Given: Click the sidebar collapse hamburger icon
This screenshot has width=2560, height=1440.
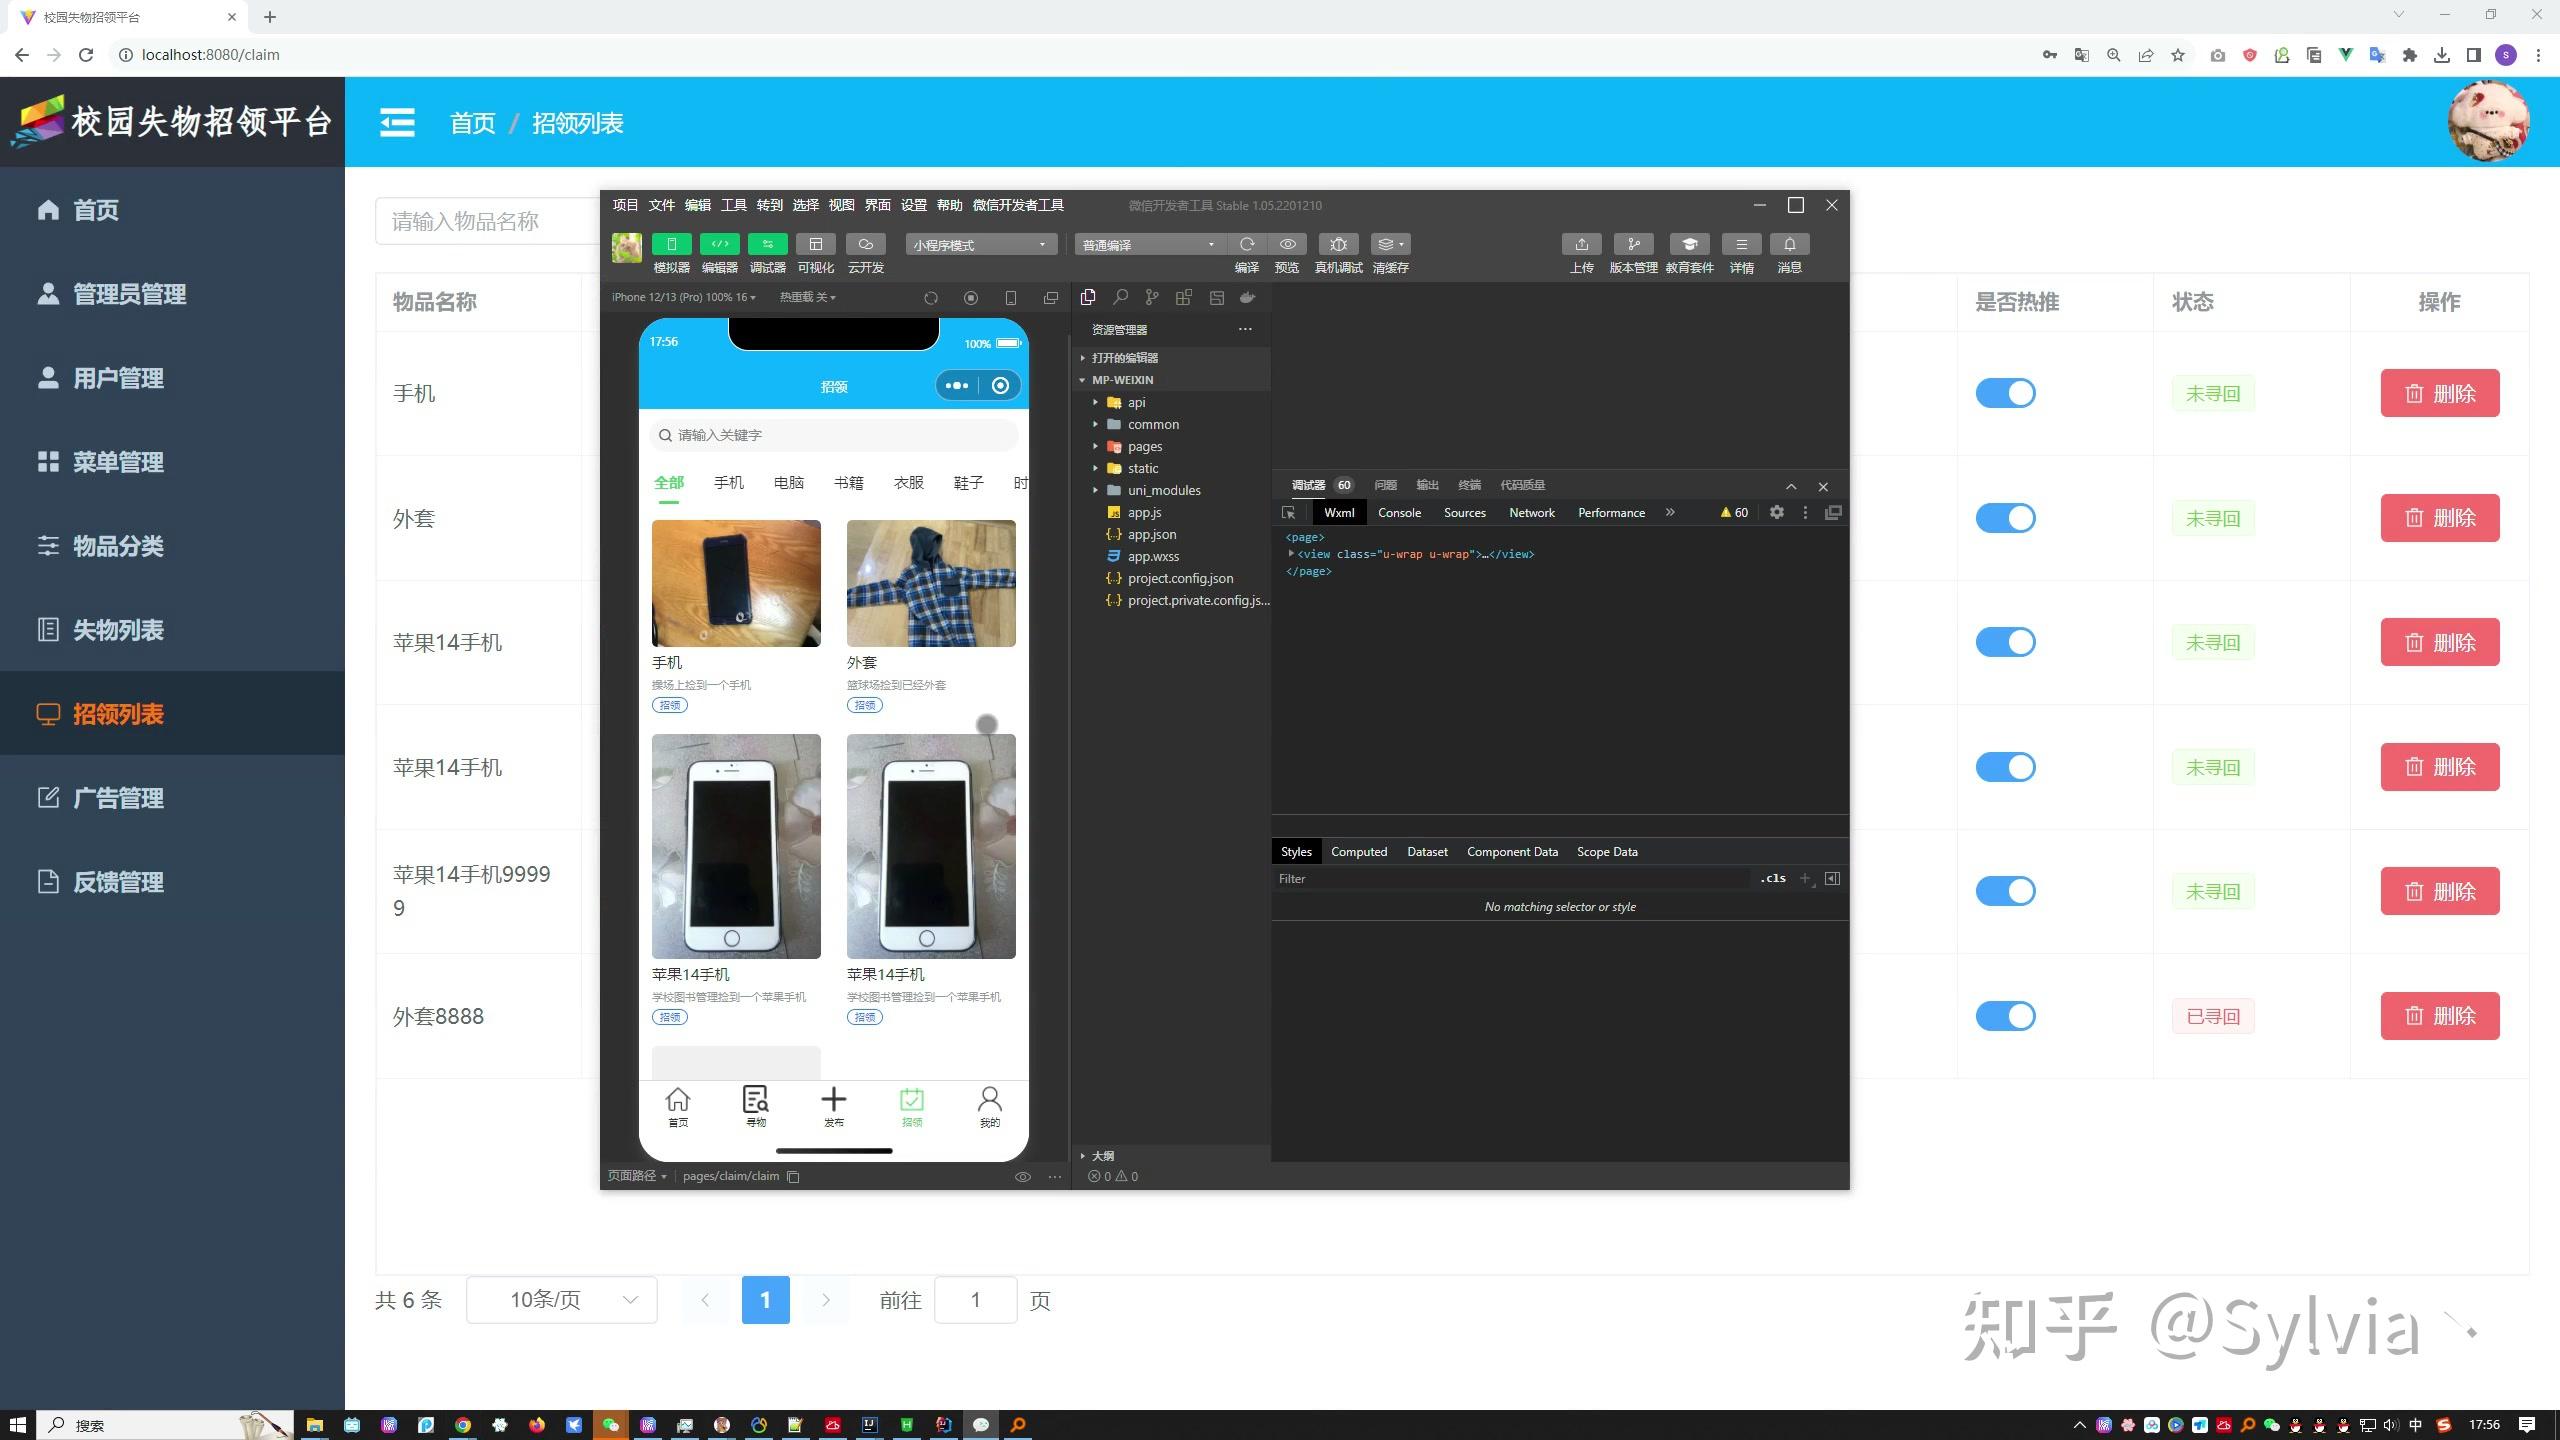Looking at the screenshot, I should pos(397,122).
